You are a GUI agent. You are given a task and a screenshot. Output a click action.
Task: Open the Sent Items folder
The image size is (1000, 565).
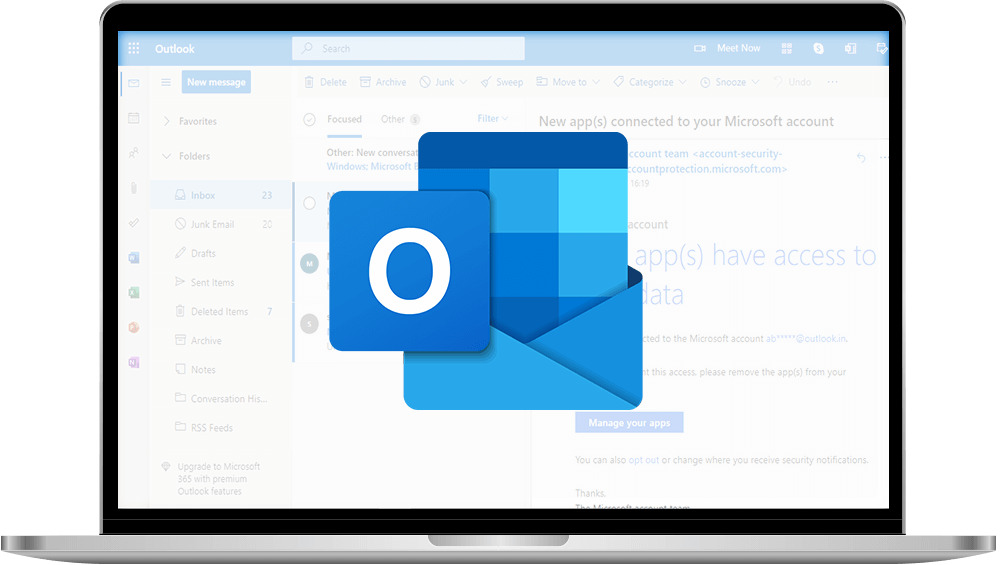[221, 282]
